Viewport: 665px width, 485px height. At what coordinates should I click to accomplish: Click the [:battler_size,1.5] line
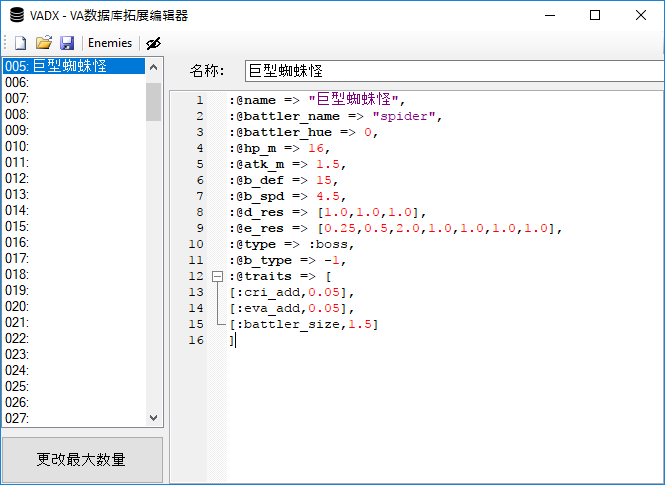pos(304,324)
